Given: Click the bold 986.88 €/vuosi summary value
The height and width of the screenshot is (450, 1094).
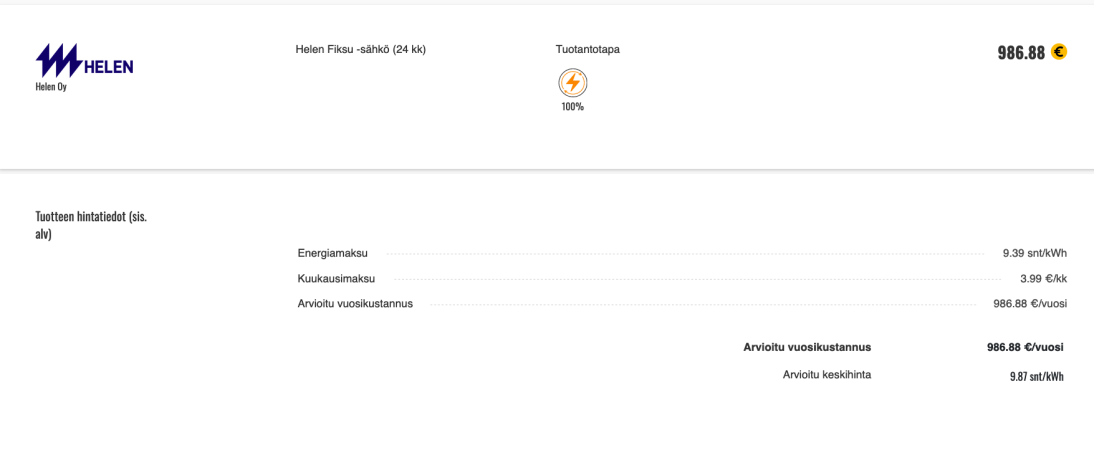Looking at the screenshot, I should [x=1025, y=347].
